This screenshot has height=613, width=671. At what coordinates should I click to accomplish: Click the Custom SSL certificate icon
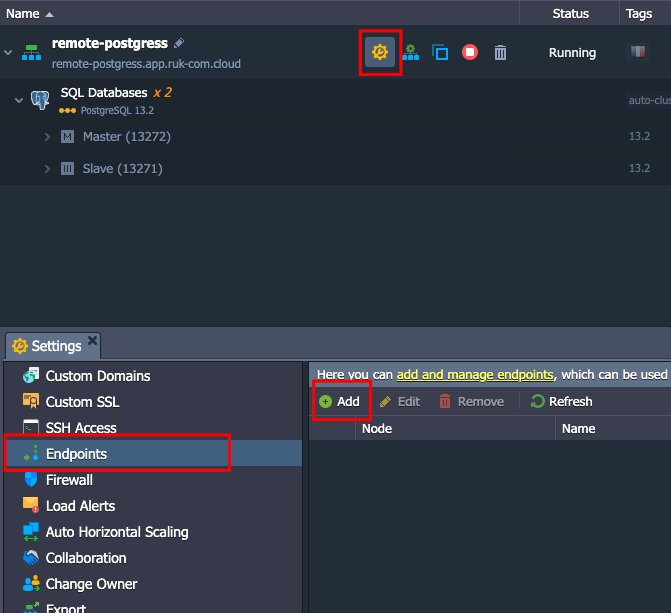pyautogui.click(x=31, y=401)
